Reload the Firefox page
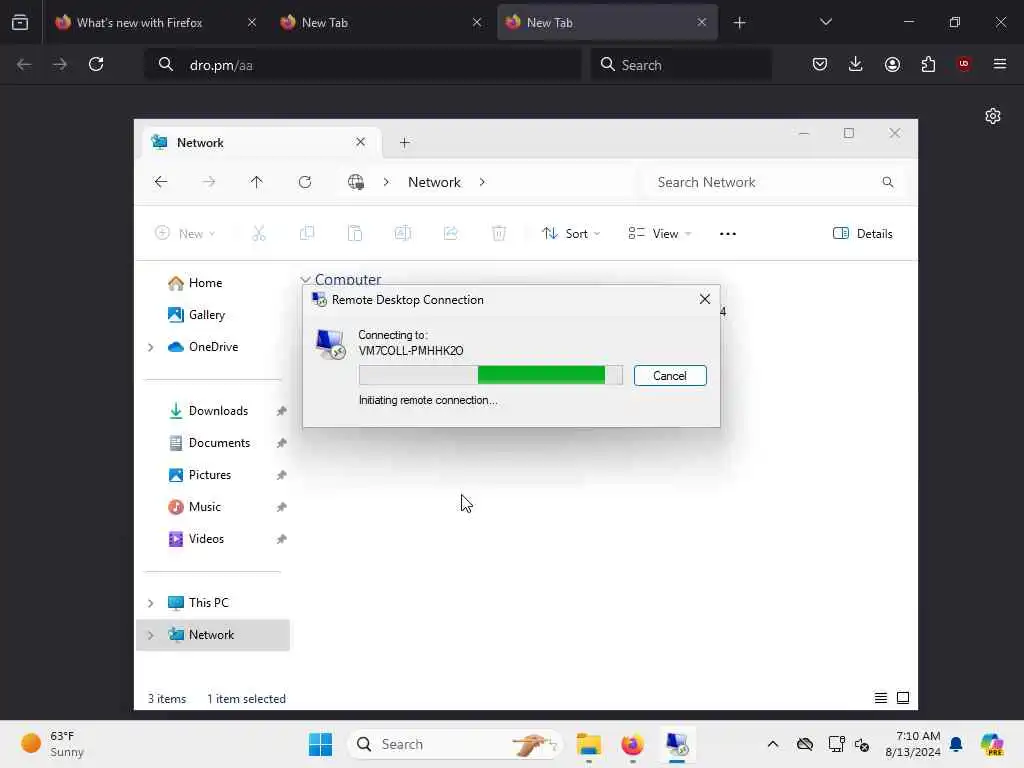This screenshot has height=768, width=1024. tap(96, 64)
